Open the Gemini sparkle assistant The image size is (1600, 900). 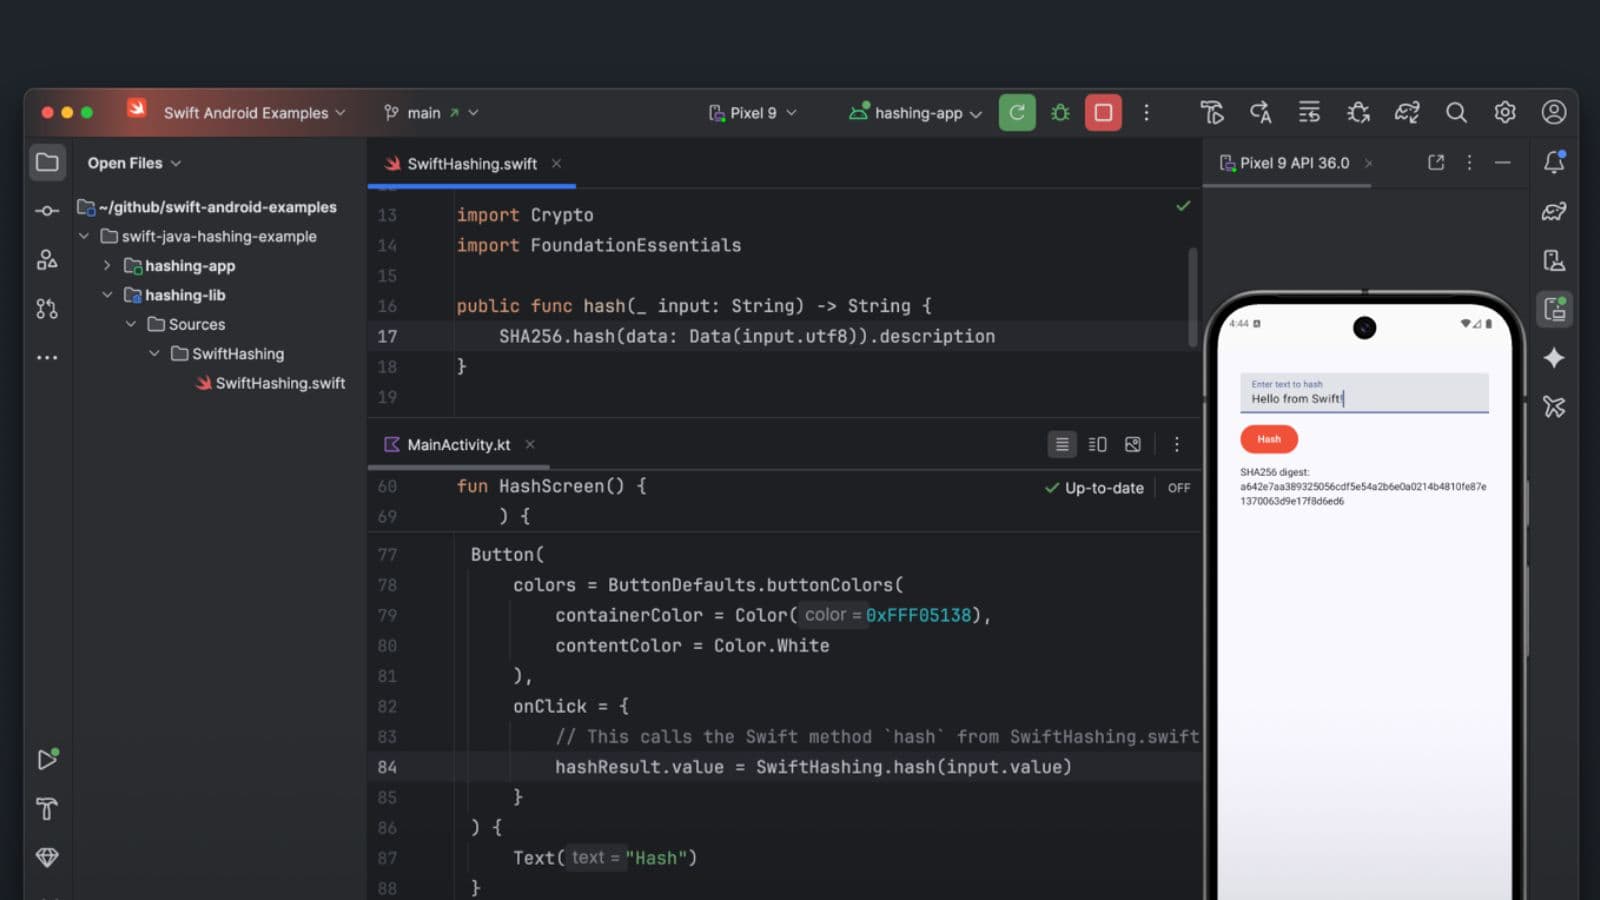coord(1554,357)
